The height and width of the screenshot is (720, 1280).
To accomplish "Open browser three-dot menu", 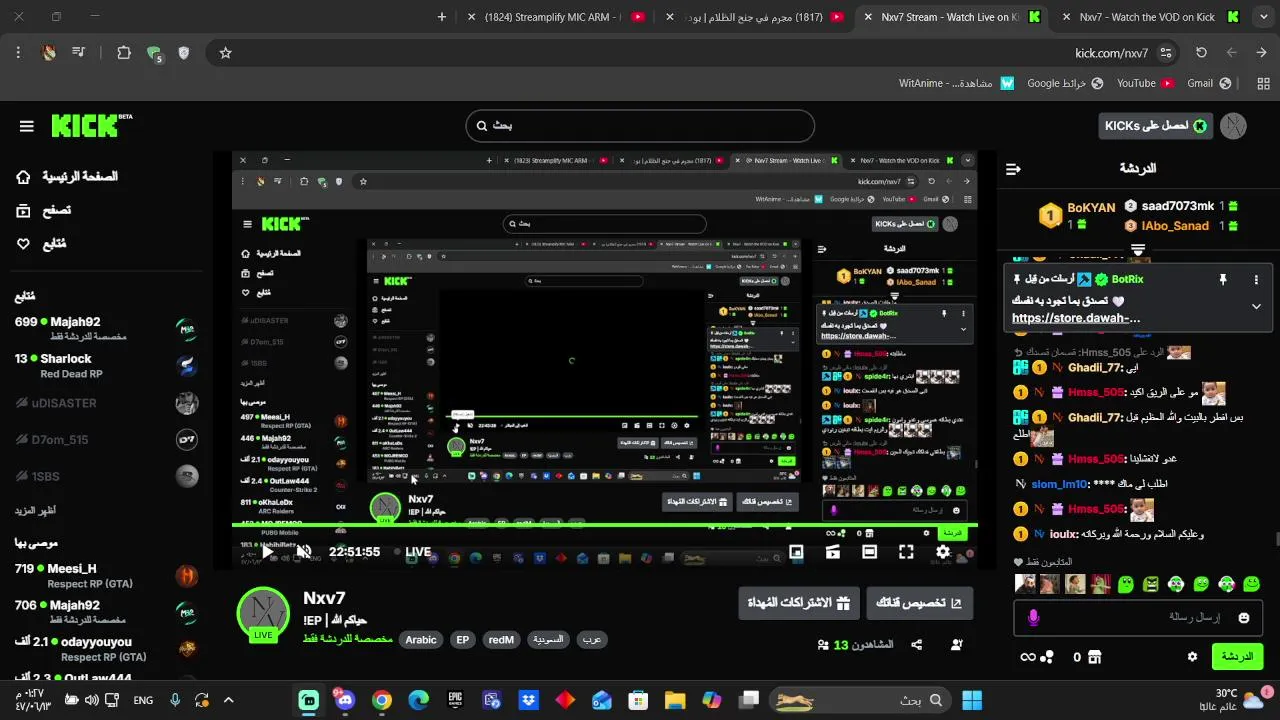I will tap(18, 53).
